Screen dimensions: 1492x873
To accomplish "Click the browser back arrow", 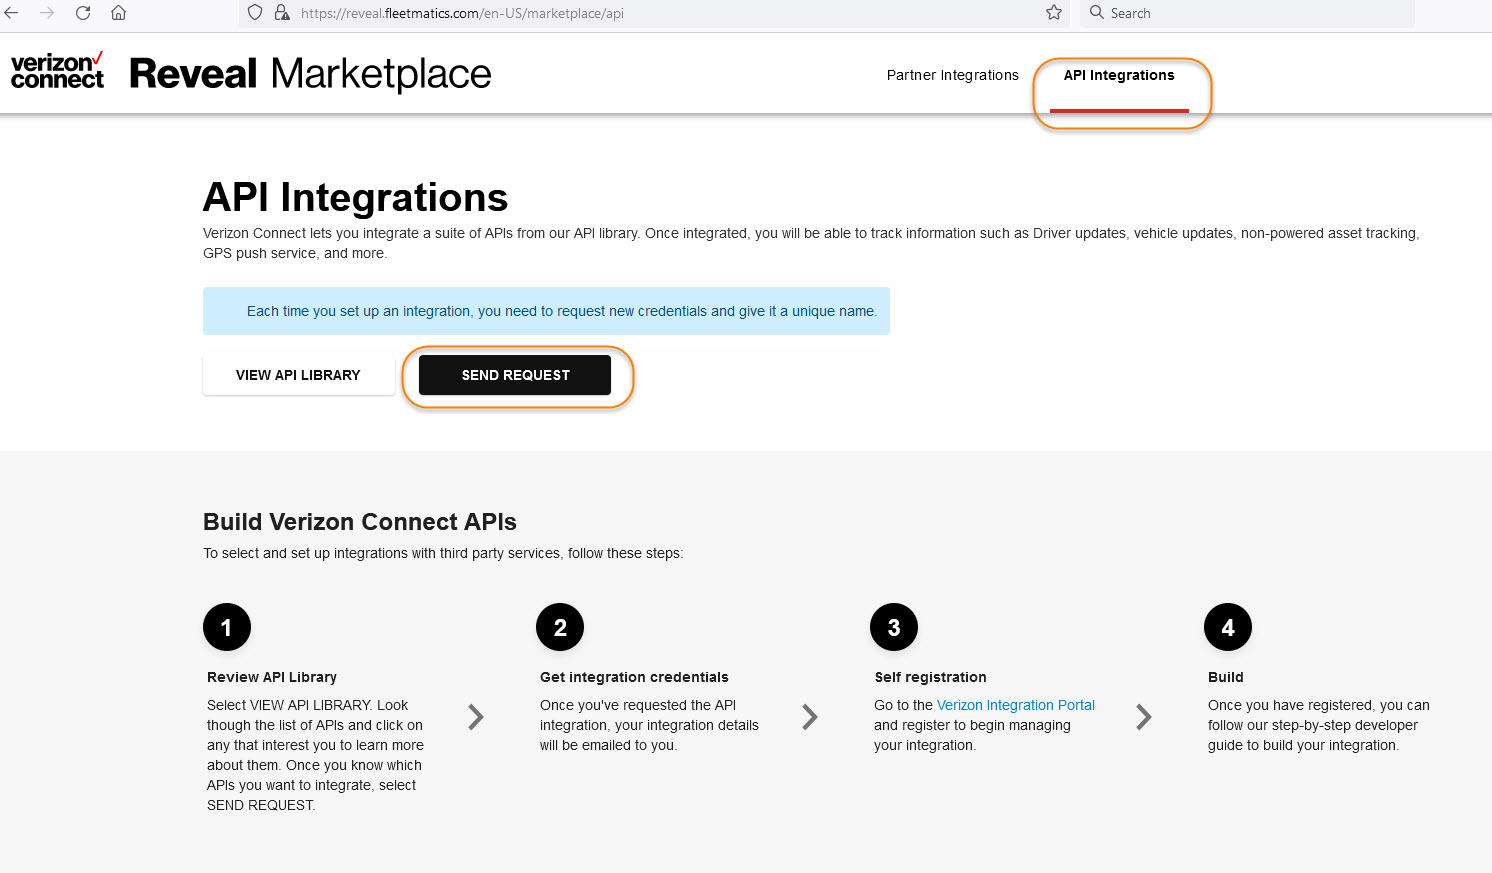I will point(12,13).
